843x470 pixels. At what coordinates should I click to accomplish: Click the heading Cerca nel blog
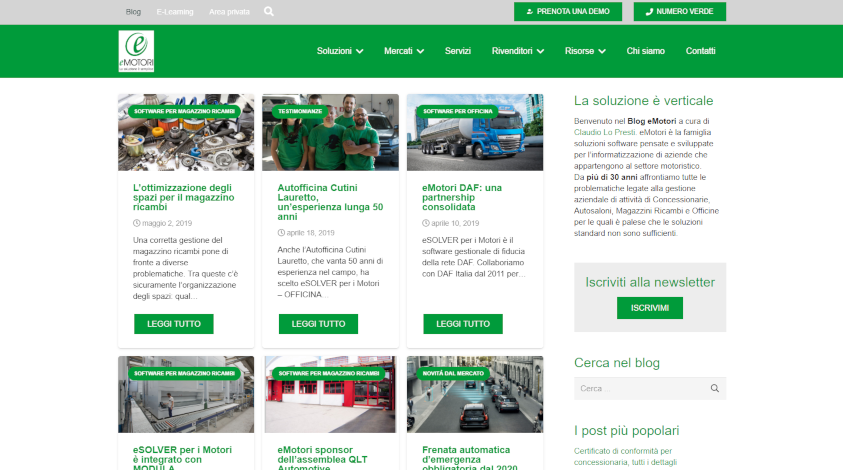(617, 363)
